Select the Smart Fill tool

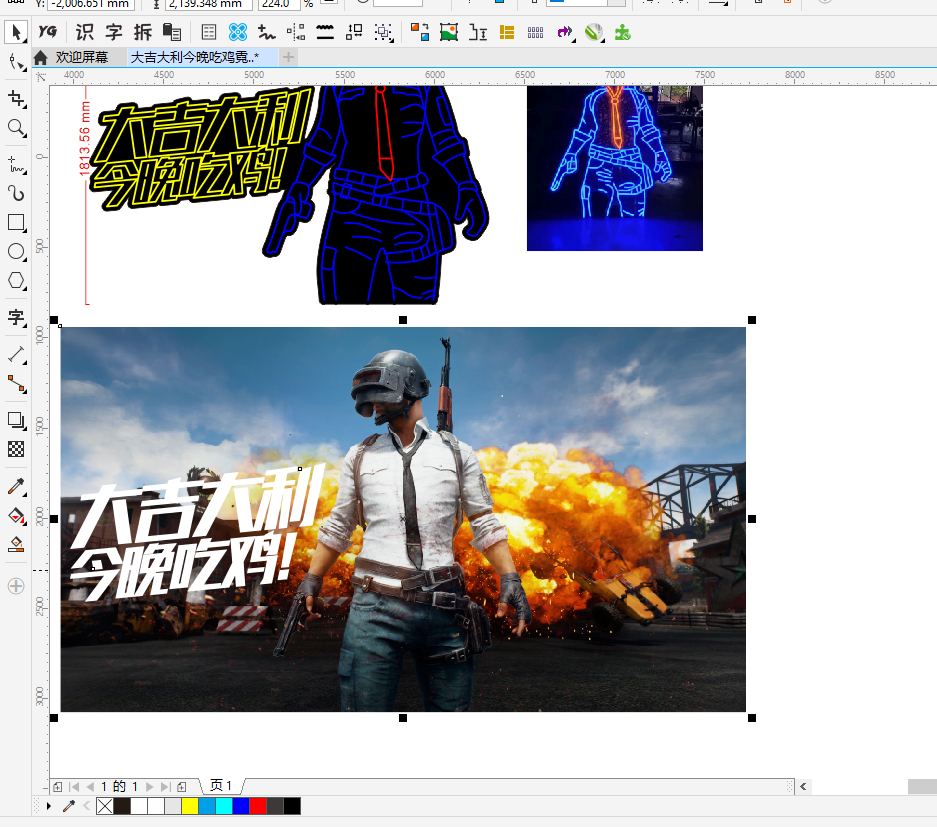[x=16, y=544]
